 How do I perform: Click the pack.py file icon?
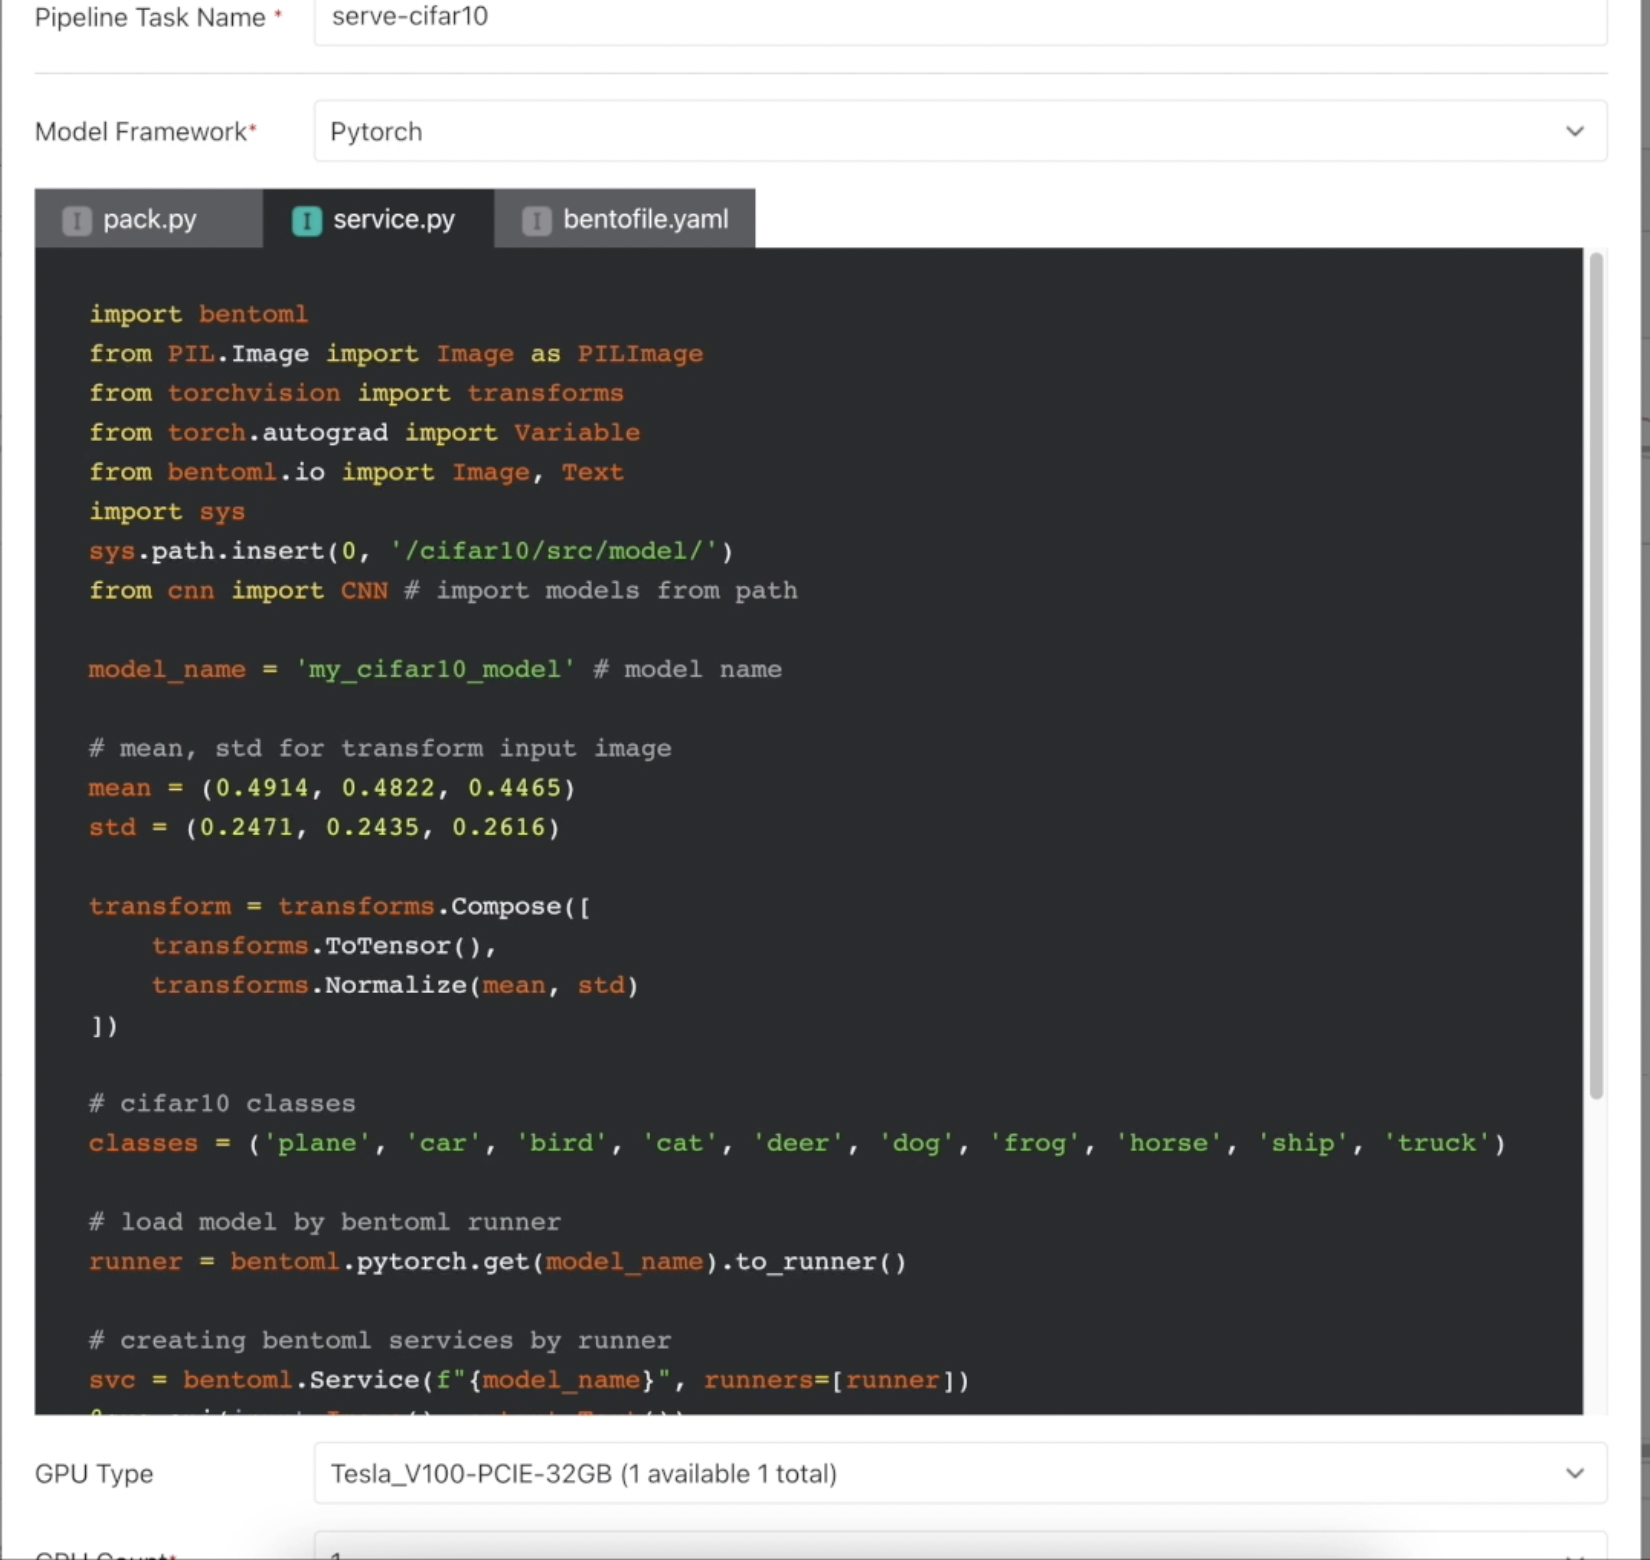tap(77, 220)
